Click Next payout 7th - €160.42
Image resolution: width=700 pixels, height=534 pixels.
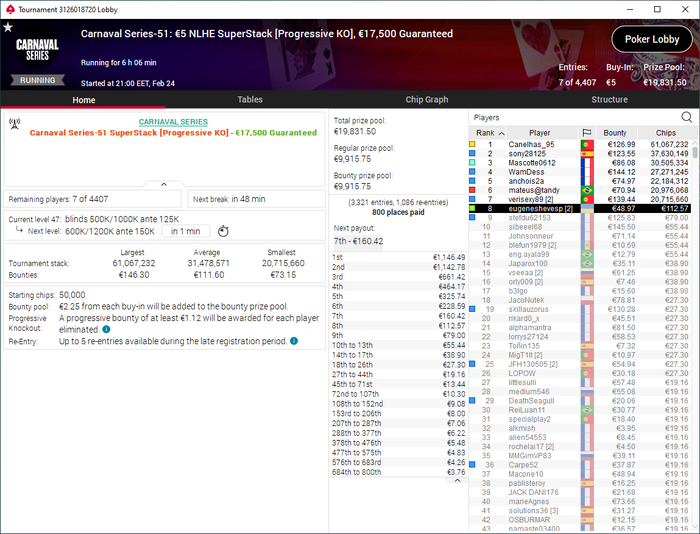coord(358,241)
